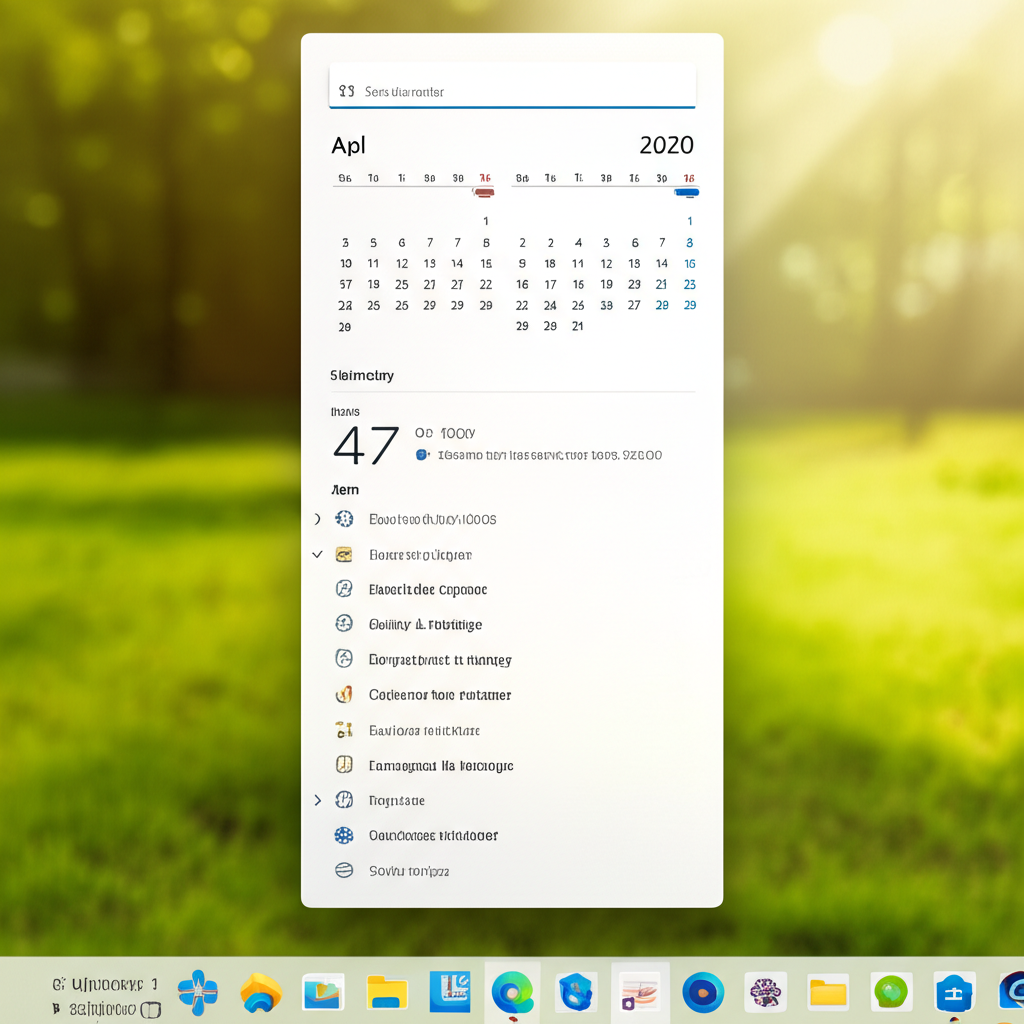Image resolution: width=1024 pixels, height=1024 pixels.
Task: Open the green chat bubble taskbar app
Action: pyautogui.click(x=890, y=992)
